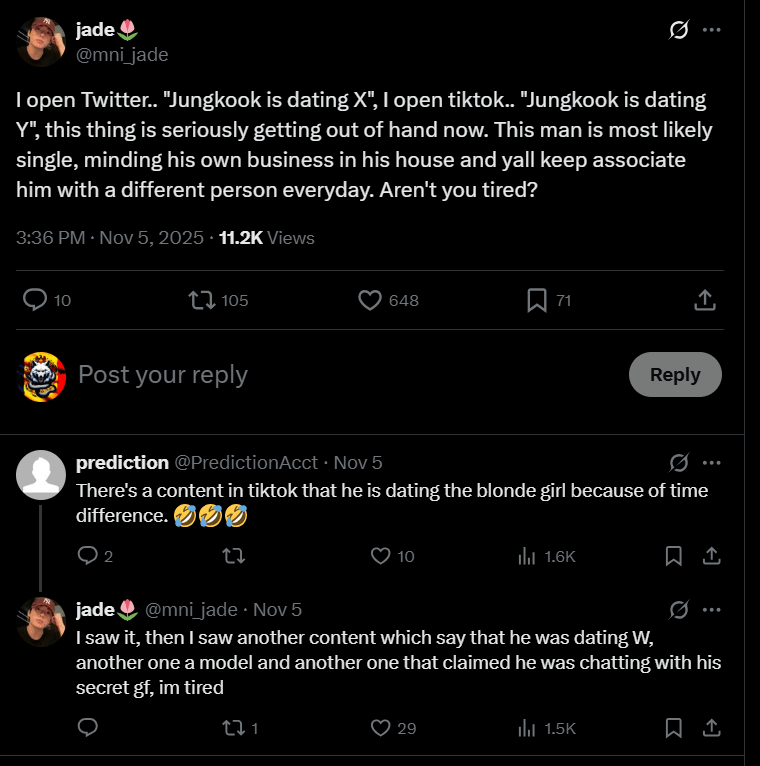Image resolution: width=760 pixels, height=766 pixels.
Task: Bookmark prediction's reply
Action: [674, 556]
